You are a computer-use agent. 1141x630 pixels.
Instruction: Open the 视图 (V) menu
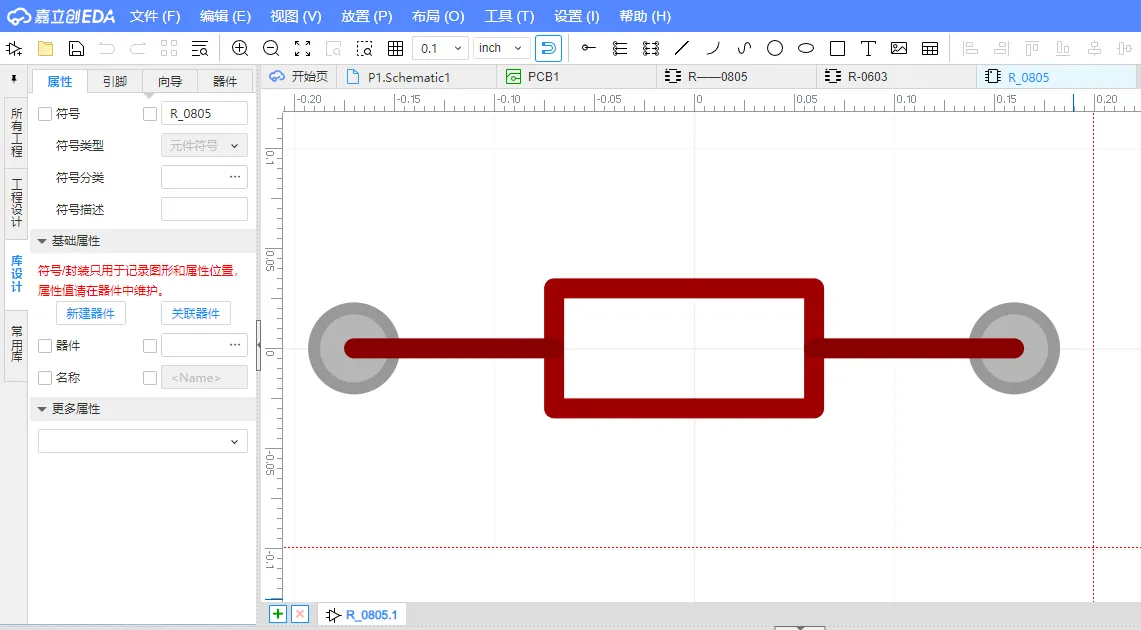coord(295,16)
